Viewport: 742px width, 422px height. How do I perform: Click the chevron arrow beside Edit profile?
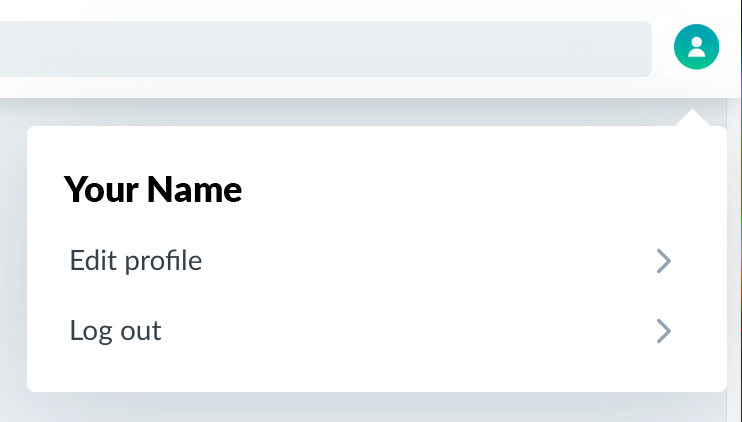point(664,261)
